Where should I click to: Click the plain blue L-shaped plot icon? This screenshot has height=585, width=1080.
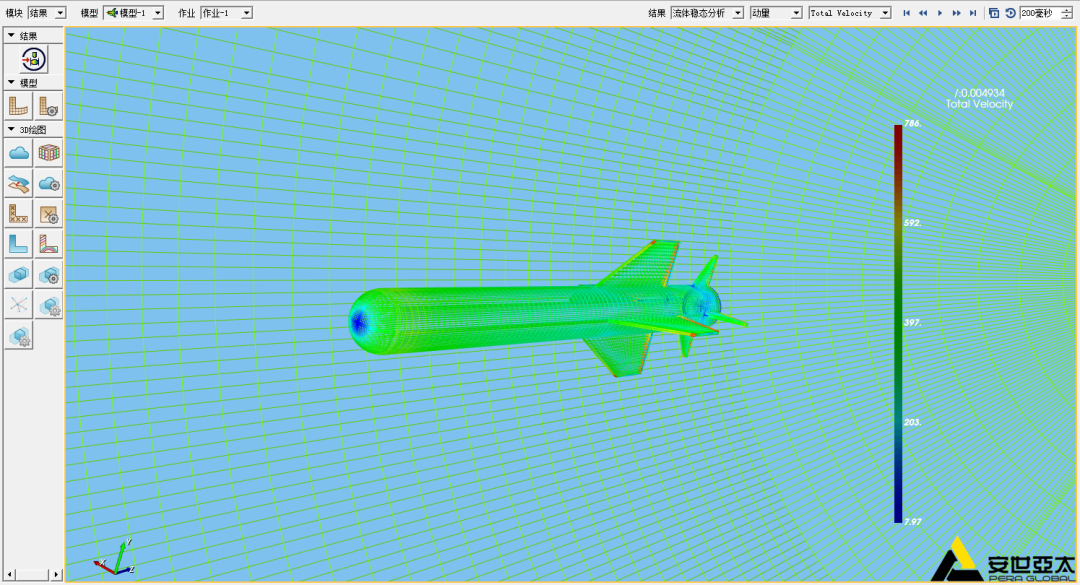[x=19, y=244]
